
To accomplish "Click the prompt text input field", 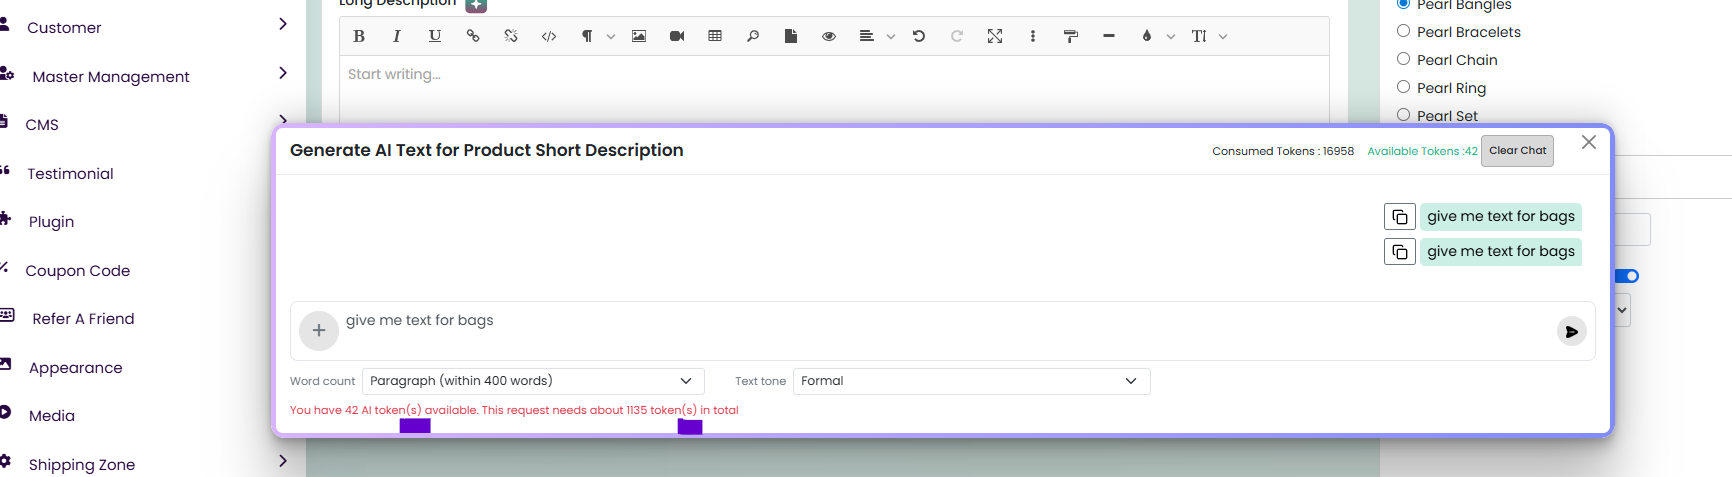I will 945,330.
